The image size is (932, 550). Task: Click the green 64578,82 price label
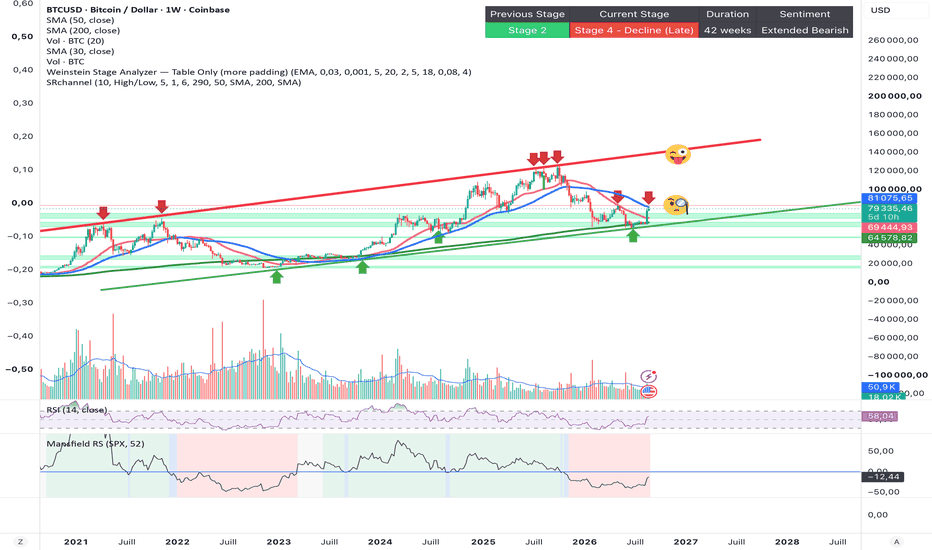coord(889,238)
